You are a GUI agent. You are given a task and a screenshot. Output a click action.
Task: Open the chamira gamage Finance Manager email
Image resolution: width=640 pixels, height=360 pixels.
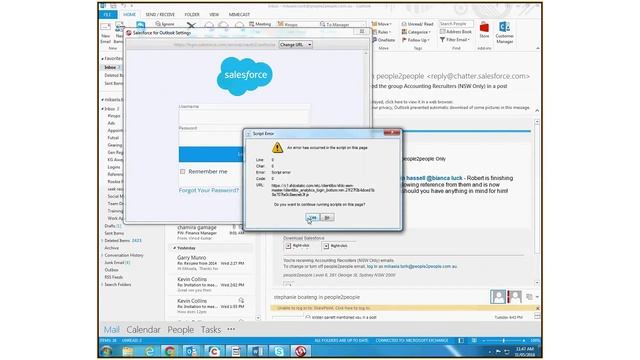coord(211,232)
